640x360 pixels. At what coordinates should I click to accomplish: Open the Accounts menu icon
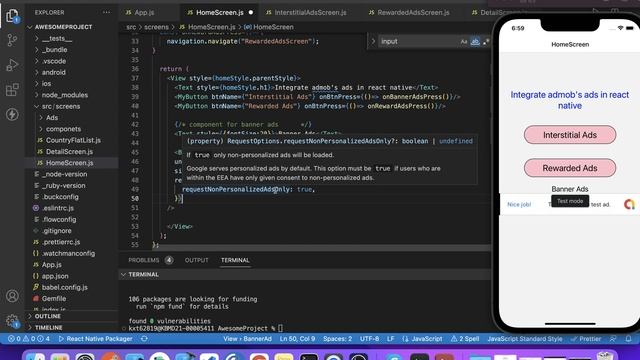pyautogui.click(x=12, y=296)
